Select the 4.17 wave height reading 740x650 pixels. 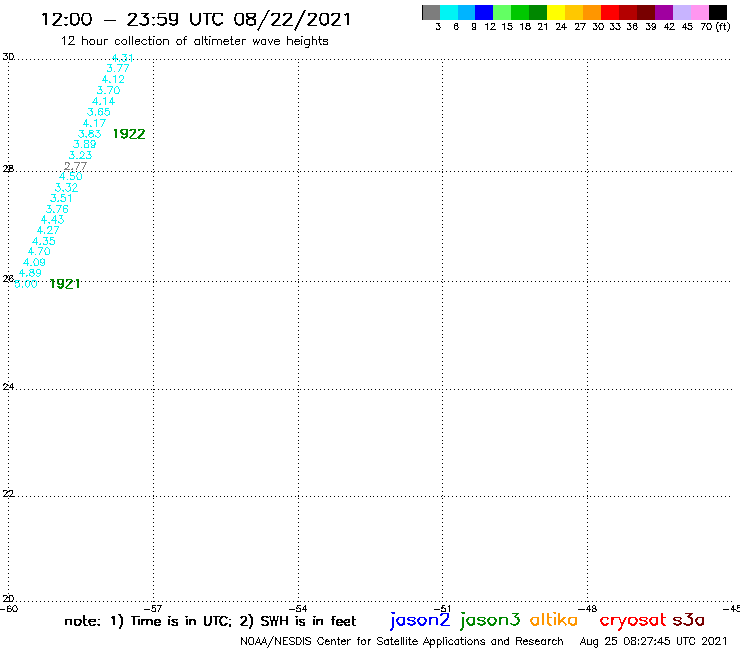[x=94, y=123]
